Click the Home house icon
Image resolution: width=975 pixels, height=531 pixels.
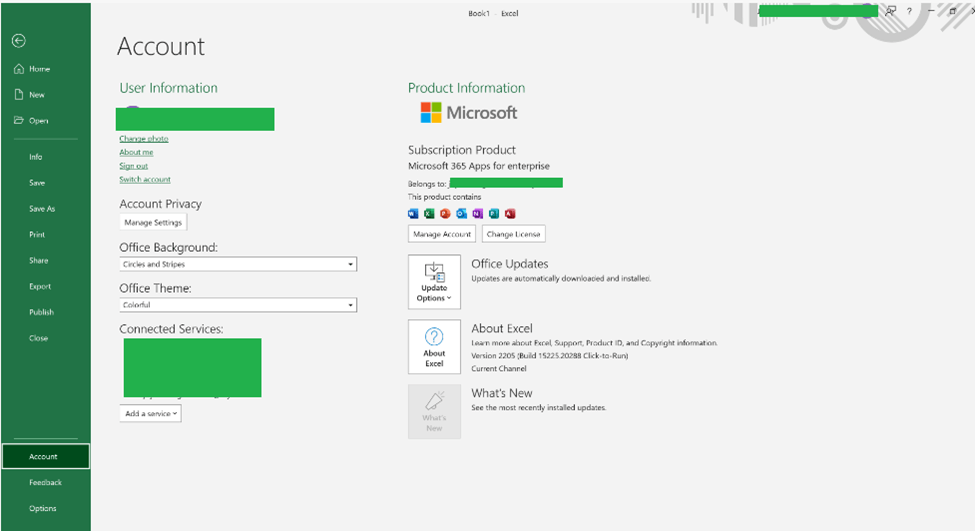19,69
